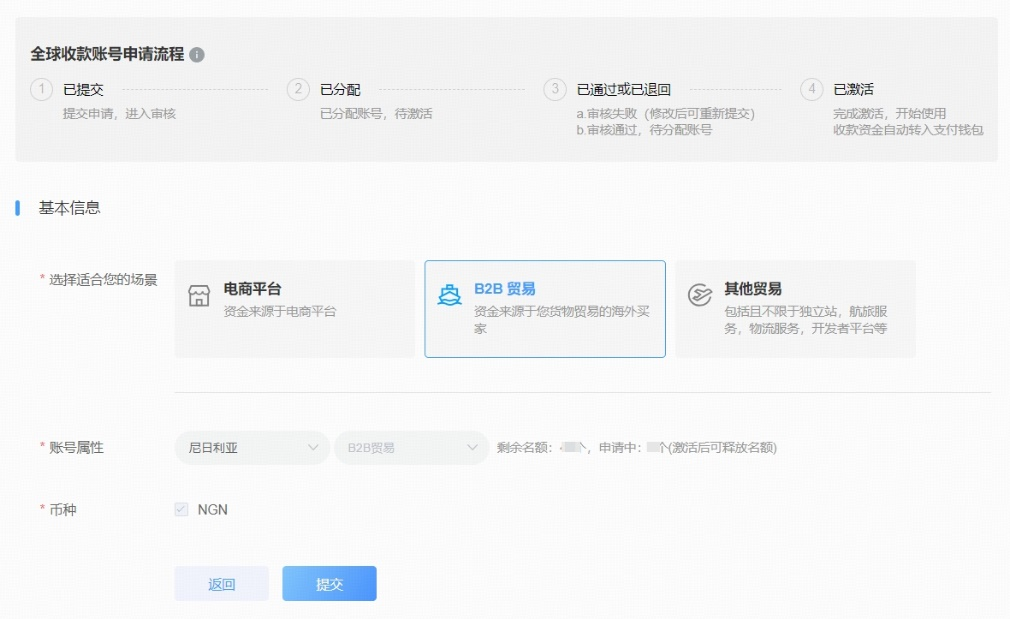Click the NGN currency label

coord(213,510)
